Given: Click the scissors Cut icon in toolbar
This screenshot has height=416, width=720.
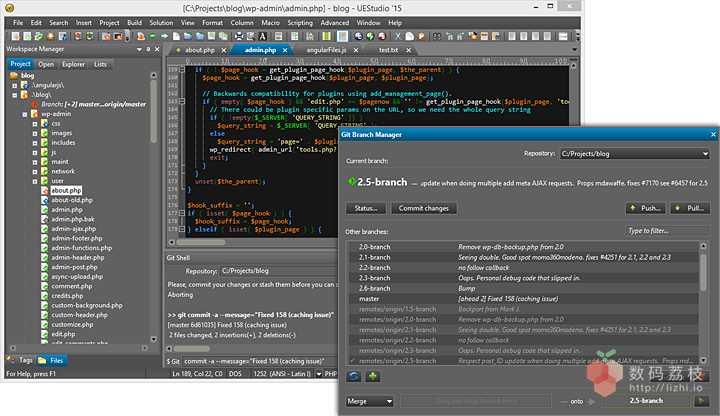Looking at the screenshot, I should (x=398, y=36).
